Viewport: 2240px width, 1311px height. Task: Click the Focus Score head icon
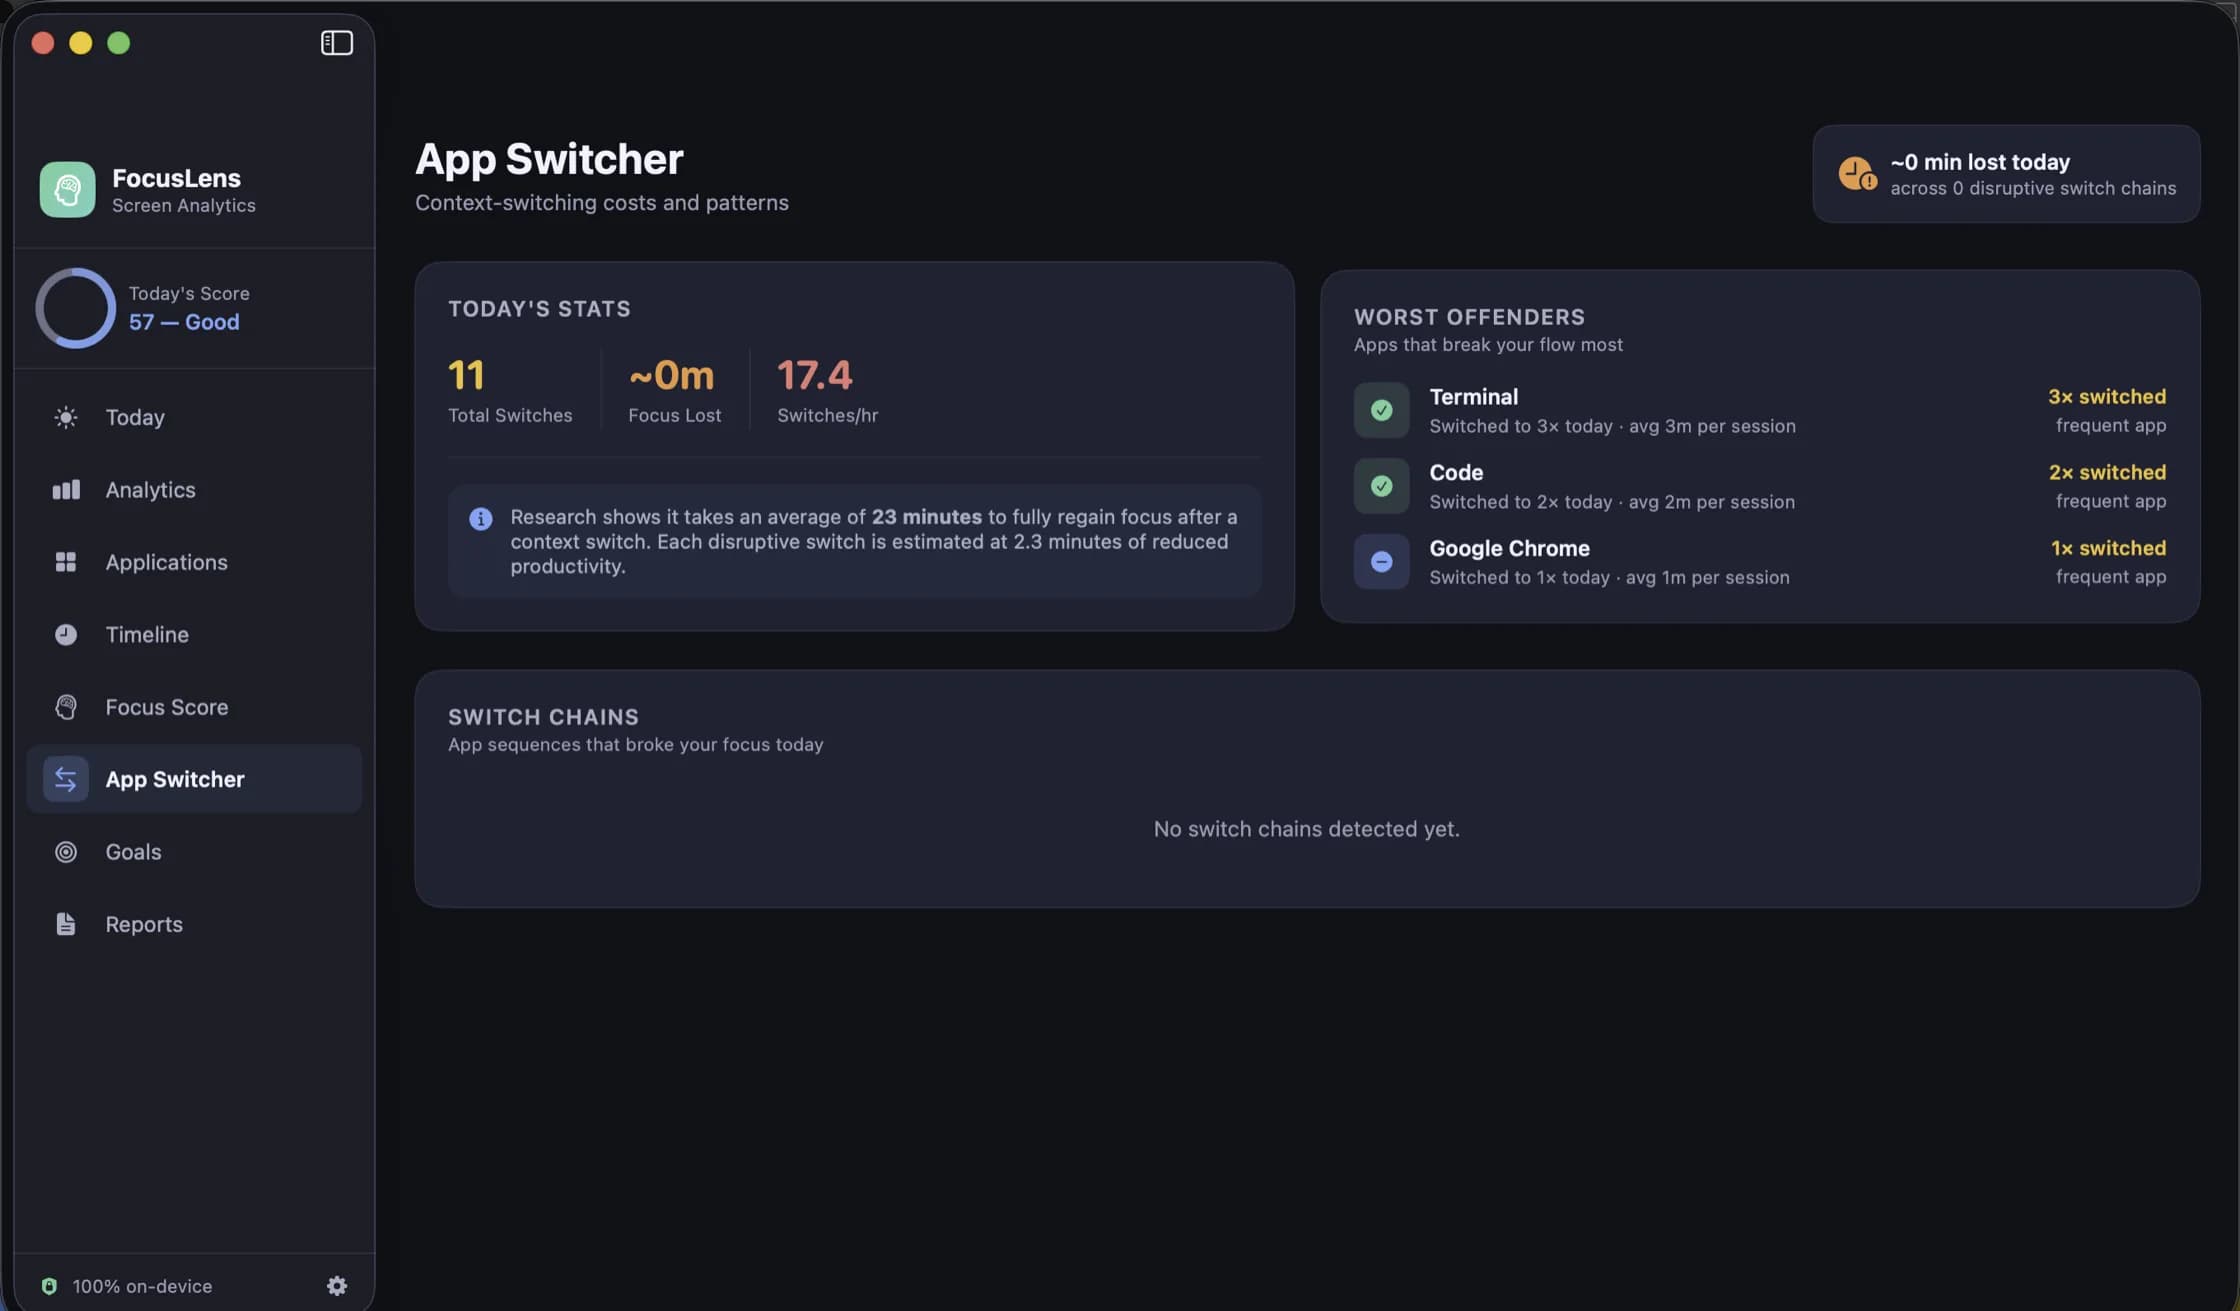pos(66,707)
